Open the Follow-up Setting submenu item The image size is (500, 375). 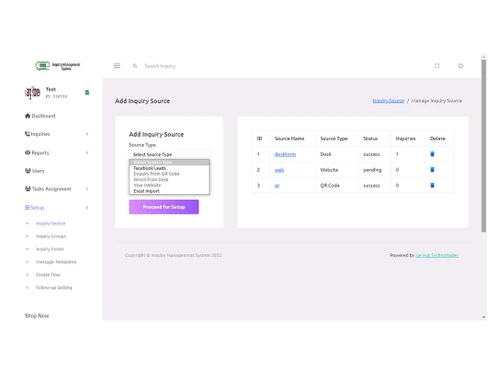(x=54, y=288)
